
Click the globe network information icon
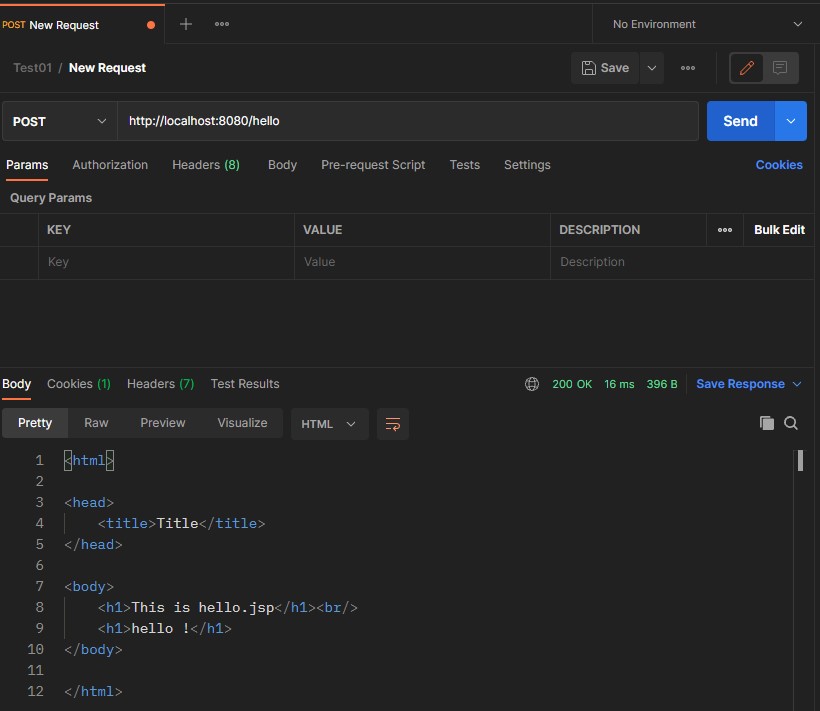click(532, 384)
